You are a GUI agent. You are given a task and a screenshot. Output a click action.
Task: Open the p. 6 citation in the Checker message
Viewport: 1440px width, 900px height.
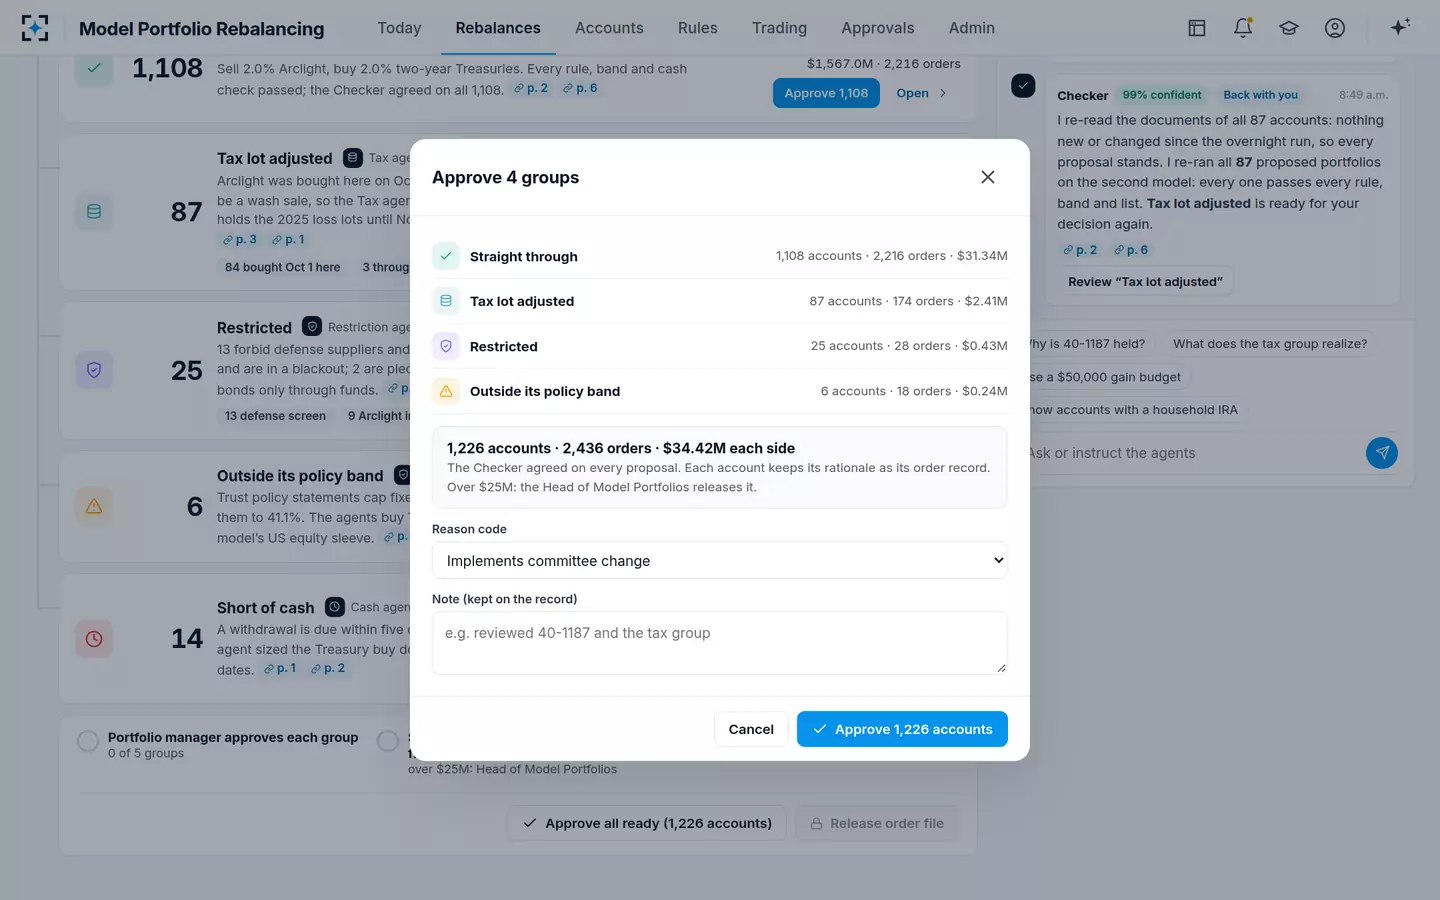coord(1131,250)
